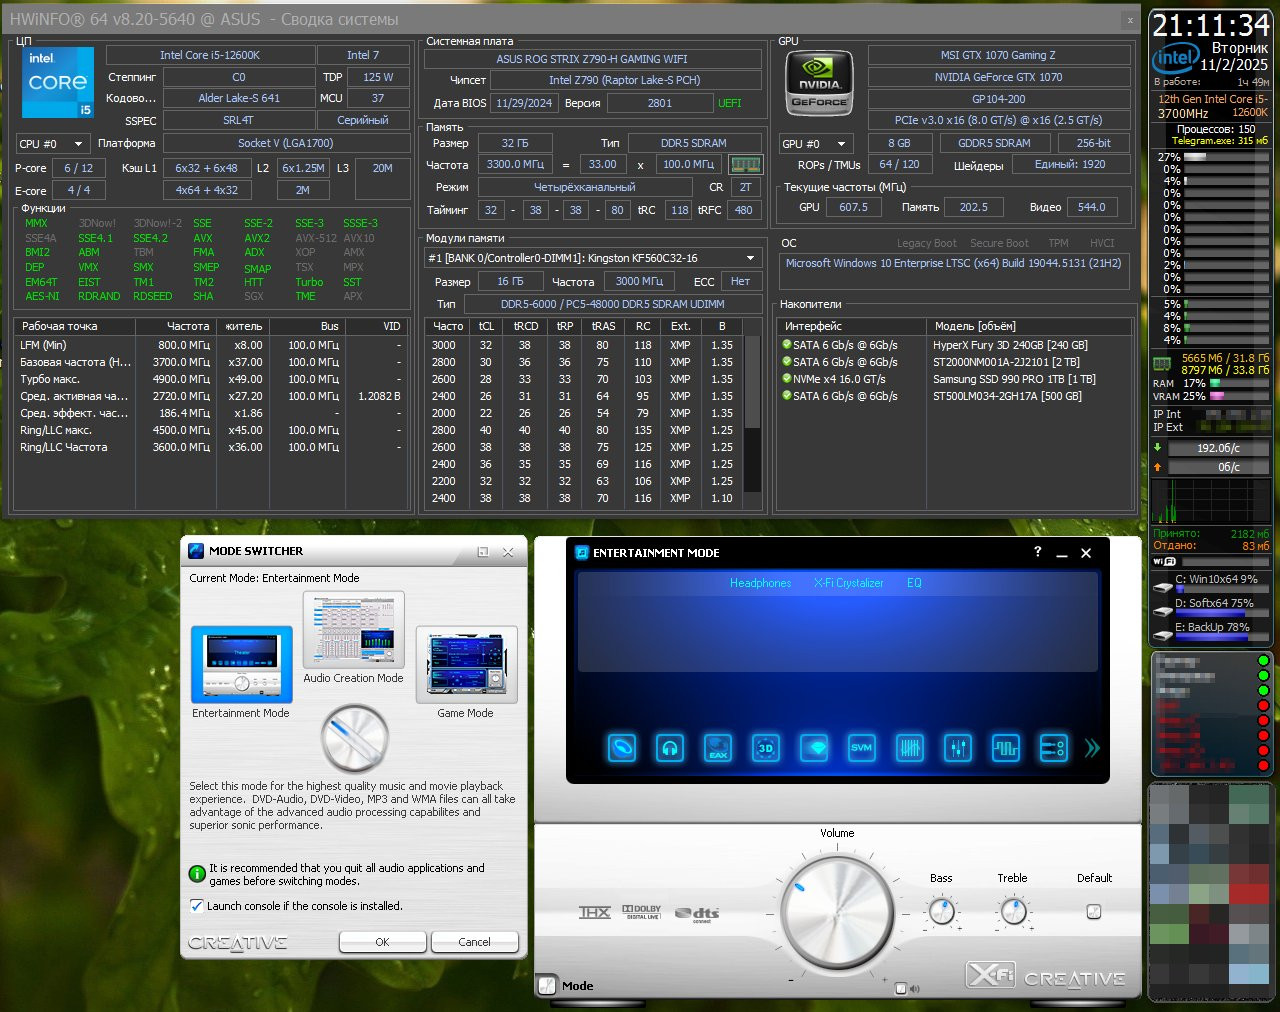
Task: Open the 3D CMSS-3D icon
Action: point(766,747)
